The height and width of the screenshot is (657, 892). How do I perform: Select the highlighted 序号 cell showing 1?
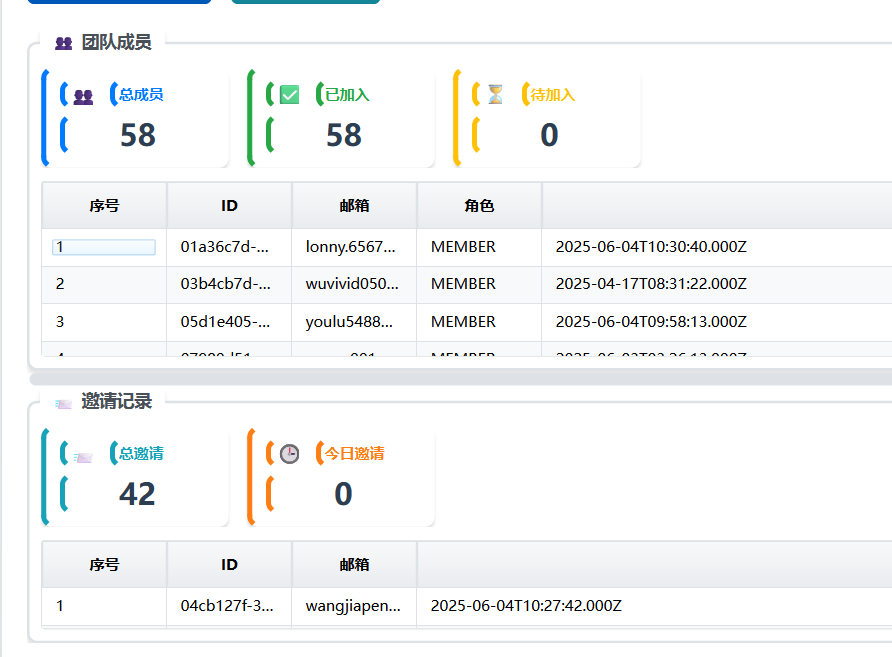[x=104, y=247]
